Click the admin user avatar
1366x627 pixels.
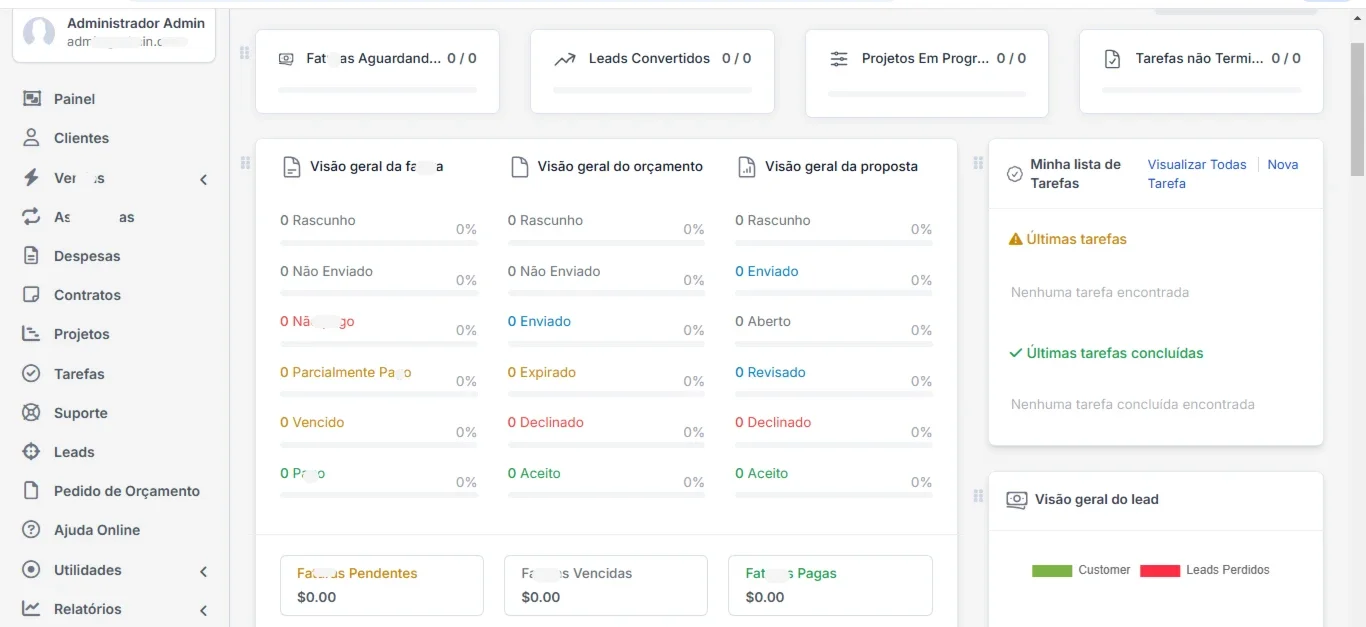pos(39,33)
